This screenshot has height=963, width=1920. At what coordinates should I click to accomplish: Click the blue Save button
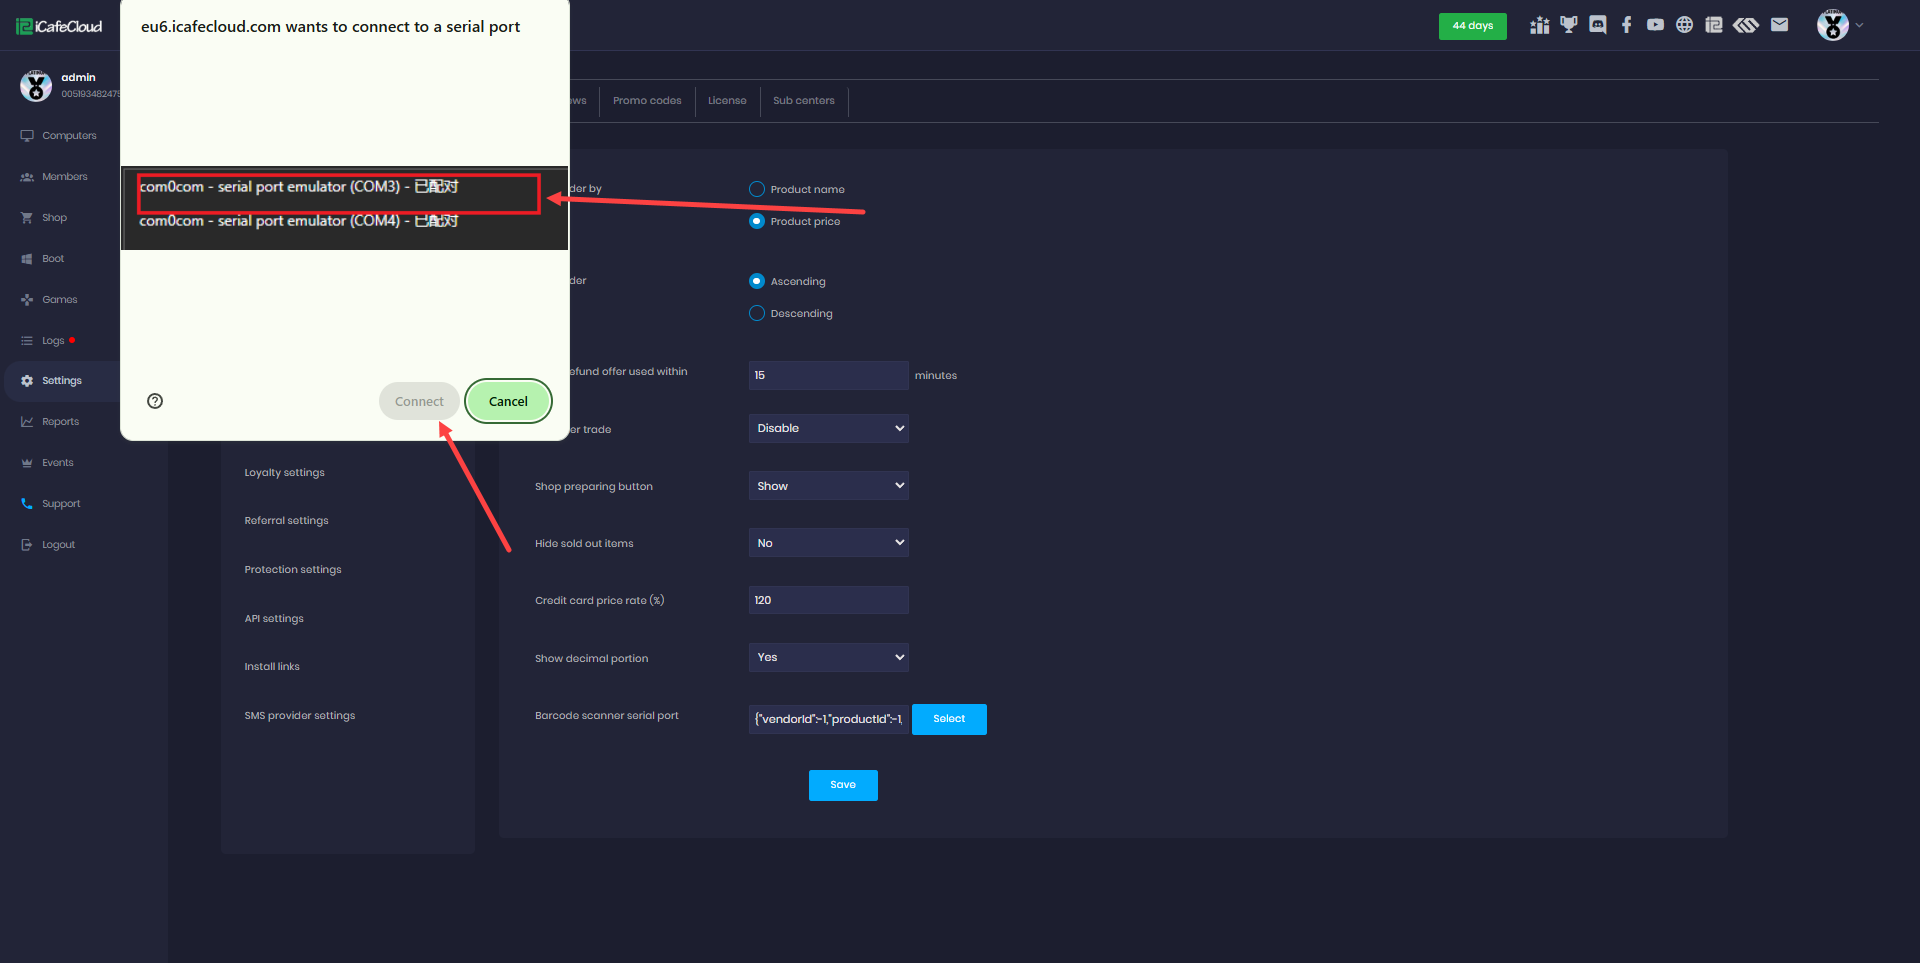click(x=843, y=785)
